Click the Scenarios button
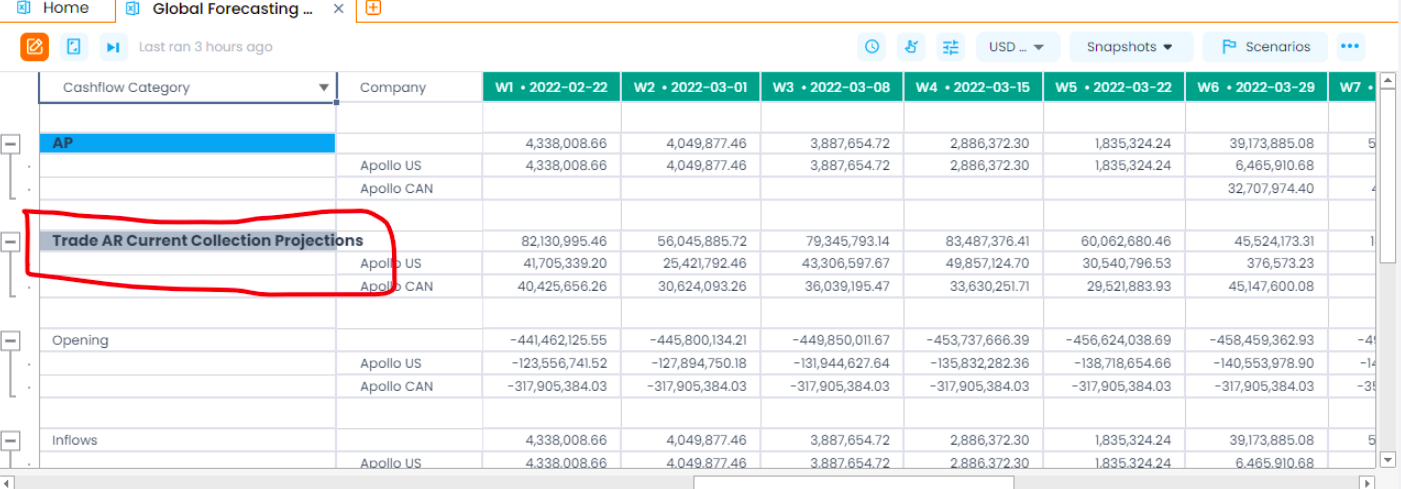 [x=1265, y=47]
